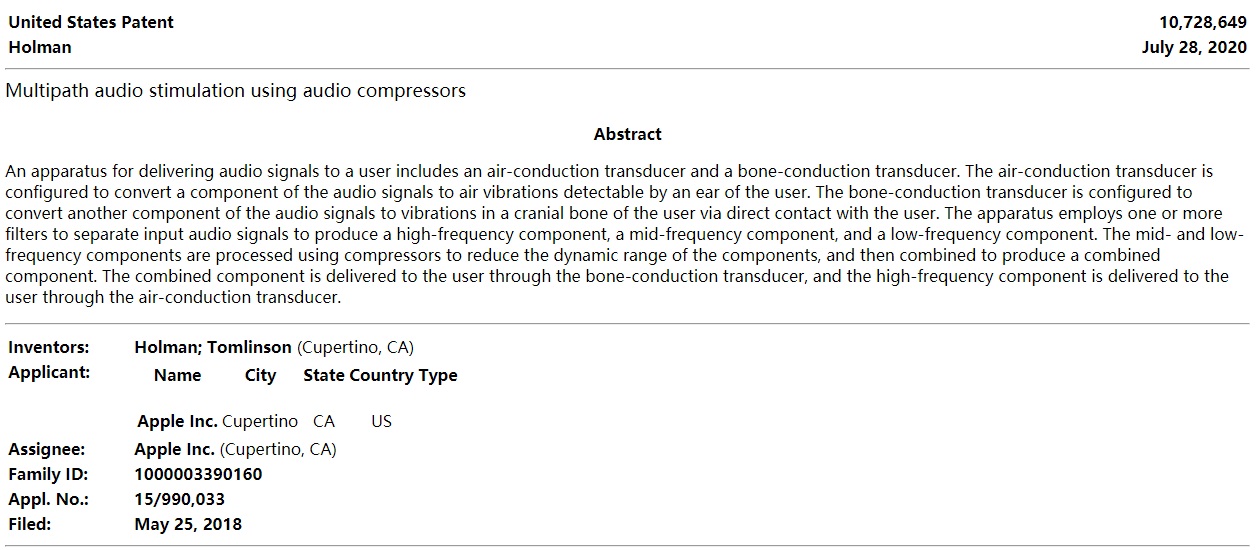Click the United States Patent header
The image size is (1257, 550).
click(x=91, y=22)
